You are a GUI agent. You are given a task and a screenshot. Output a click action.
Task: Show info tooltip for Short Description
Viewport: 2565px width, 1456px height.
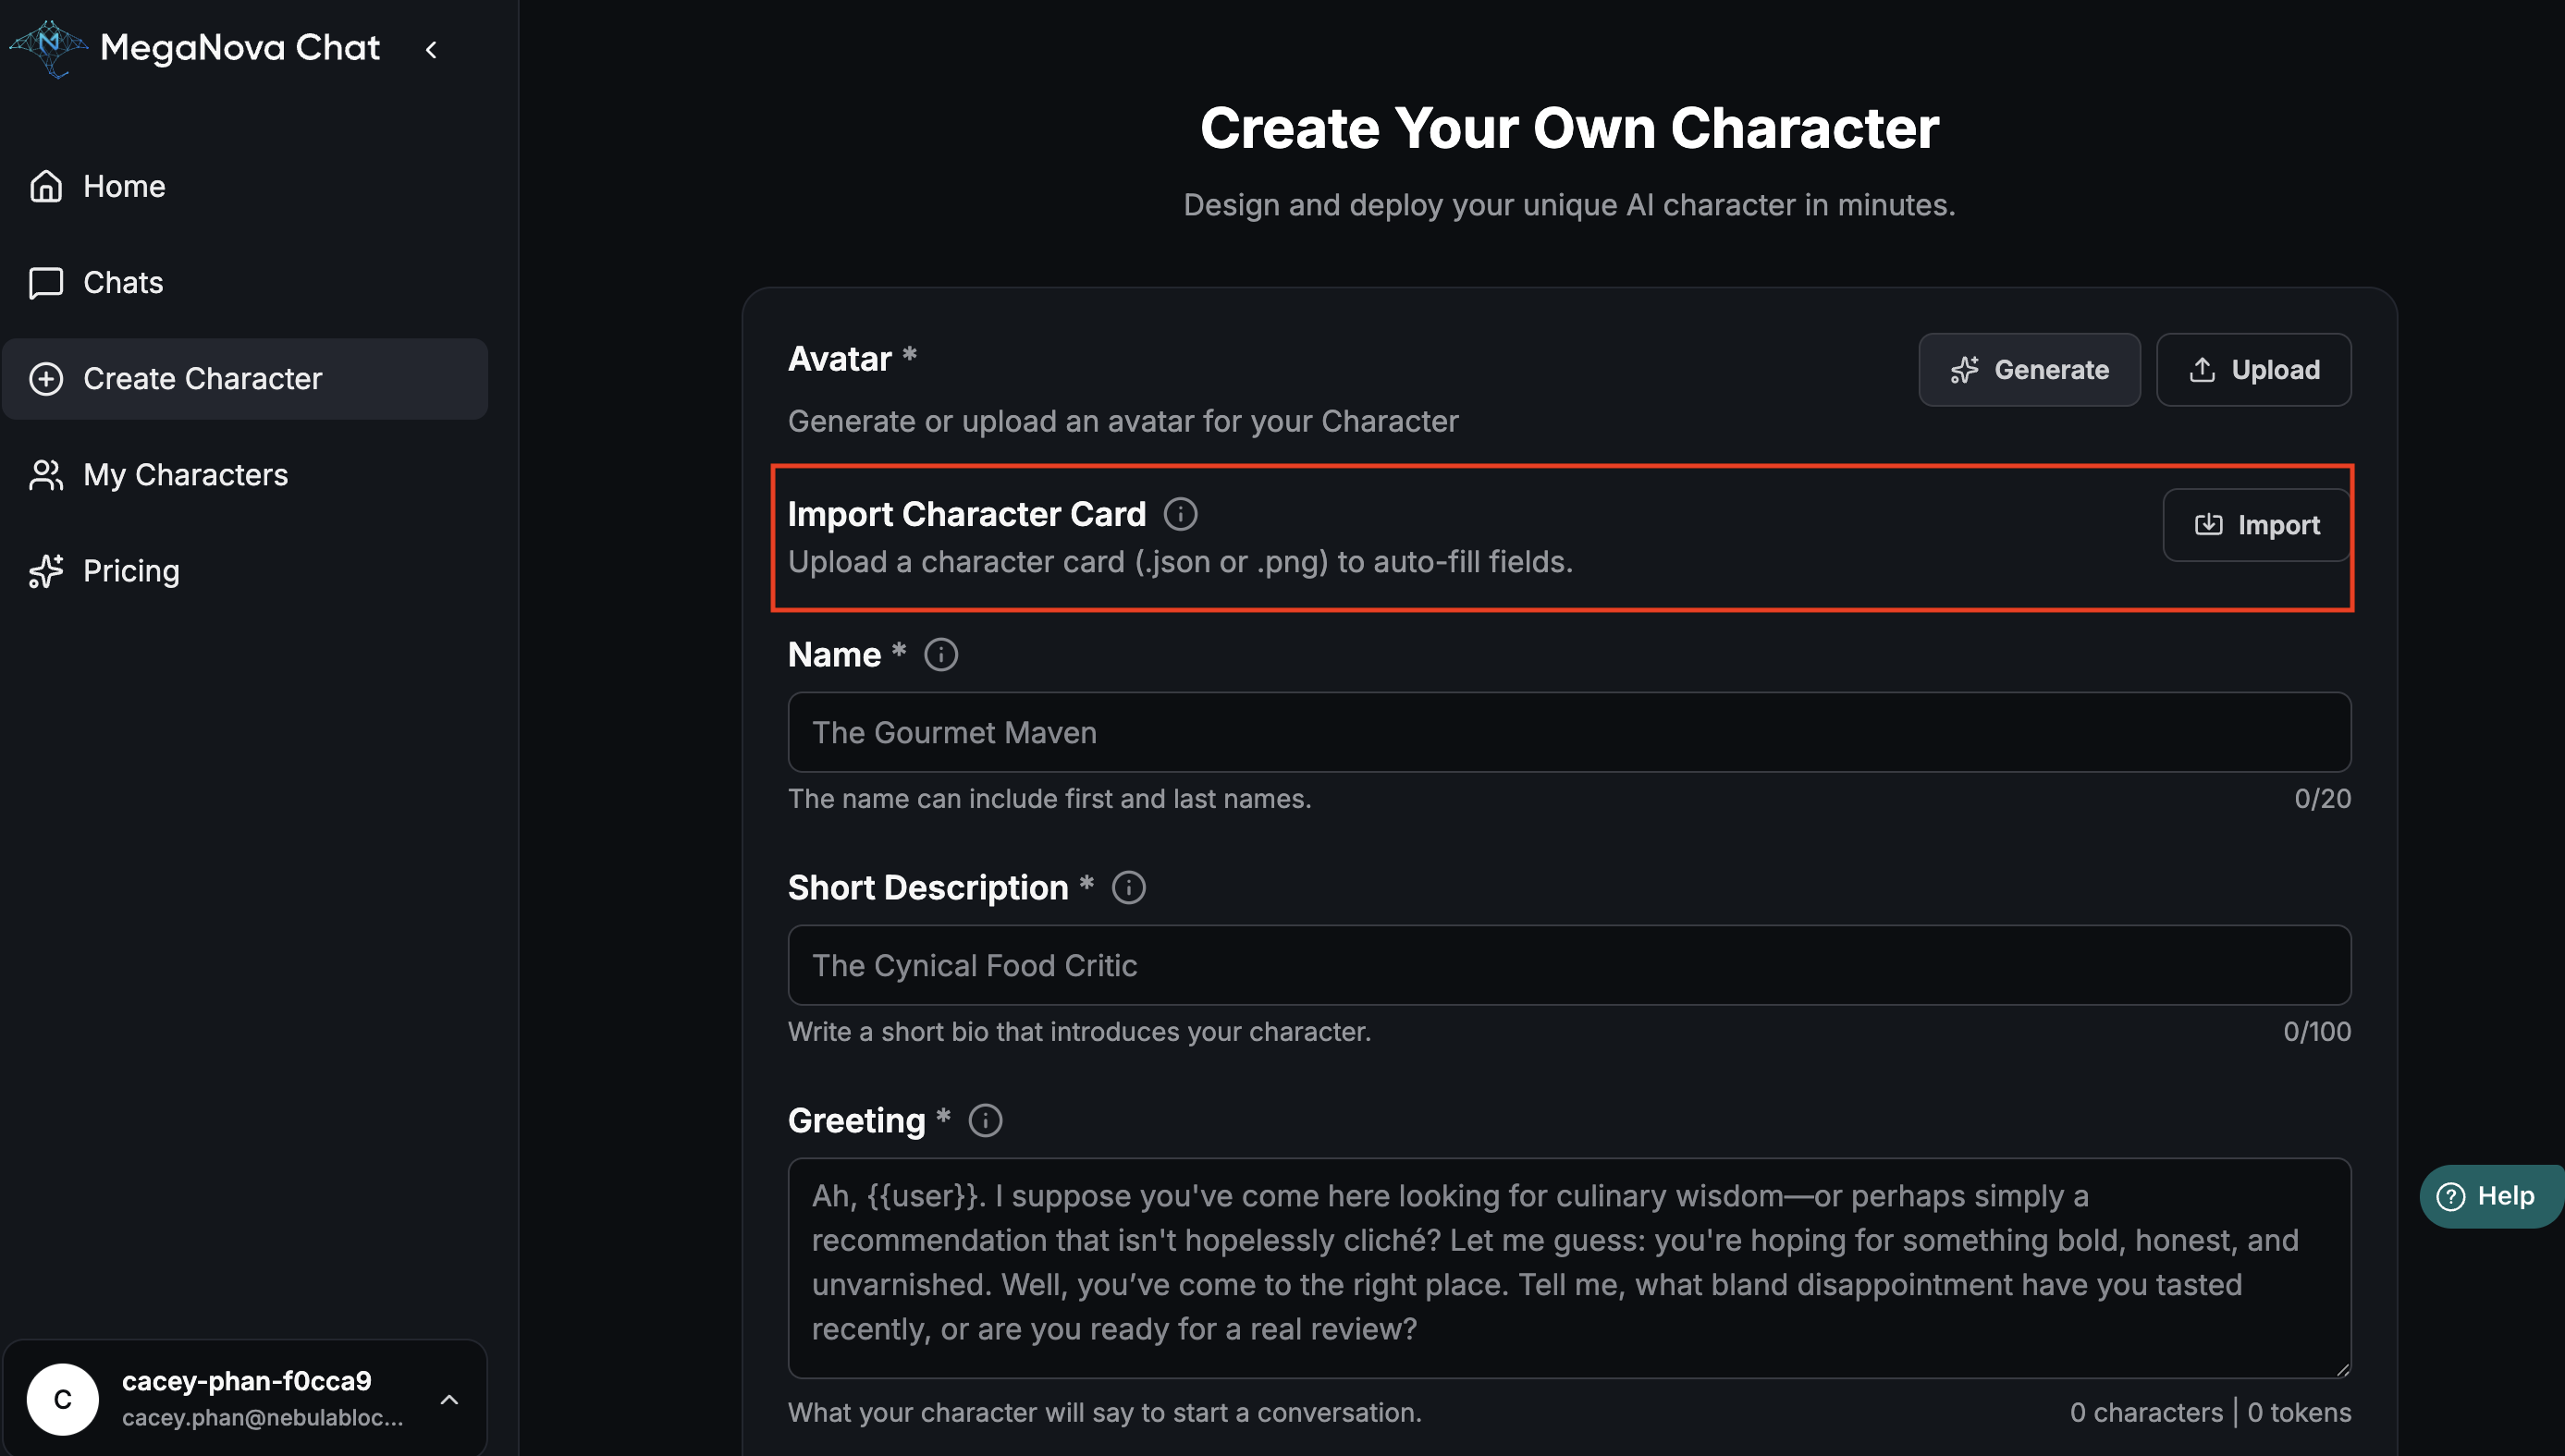pyautogui.click(x=1128, y=888)
